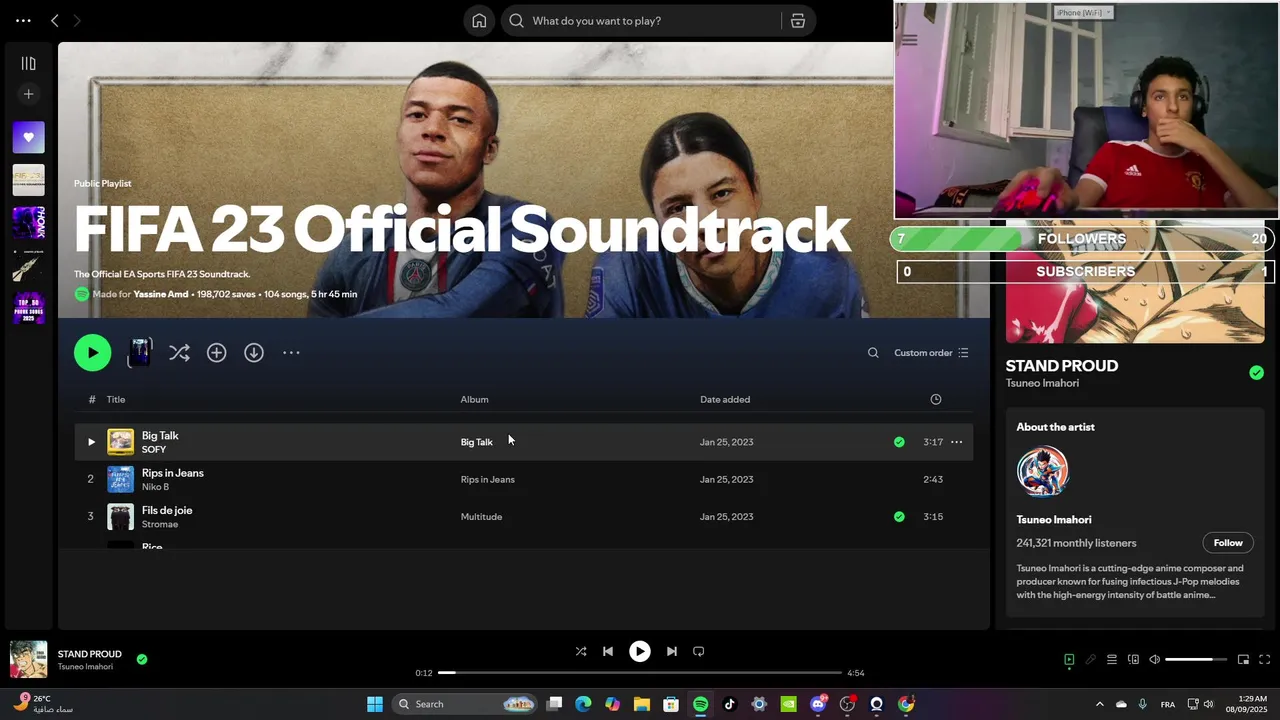Image resolution: width=1280 pixels, height=720 pixels.
Task: Open Multitude album link
Action: coord(481,517)
